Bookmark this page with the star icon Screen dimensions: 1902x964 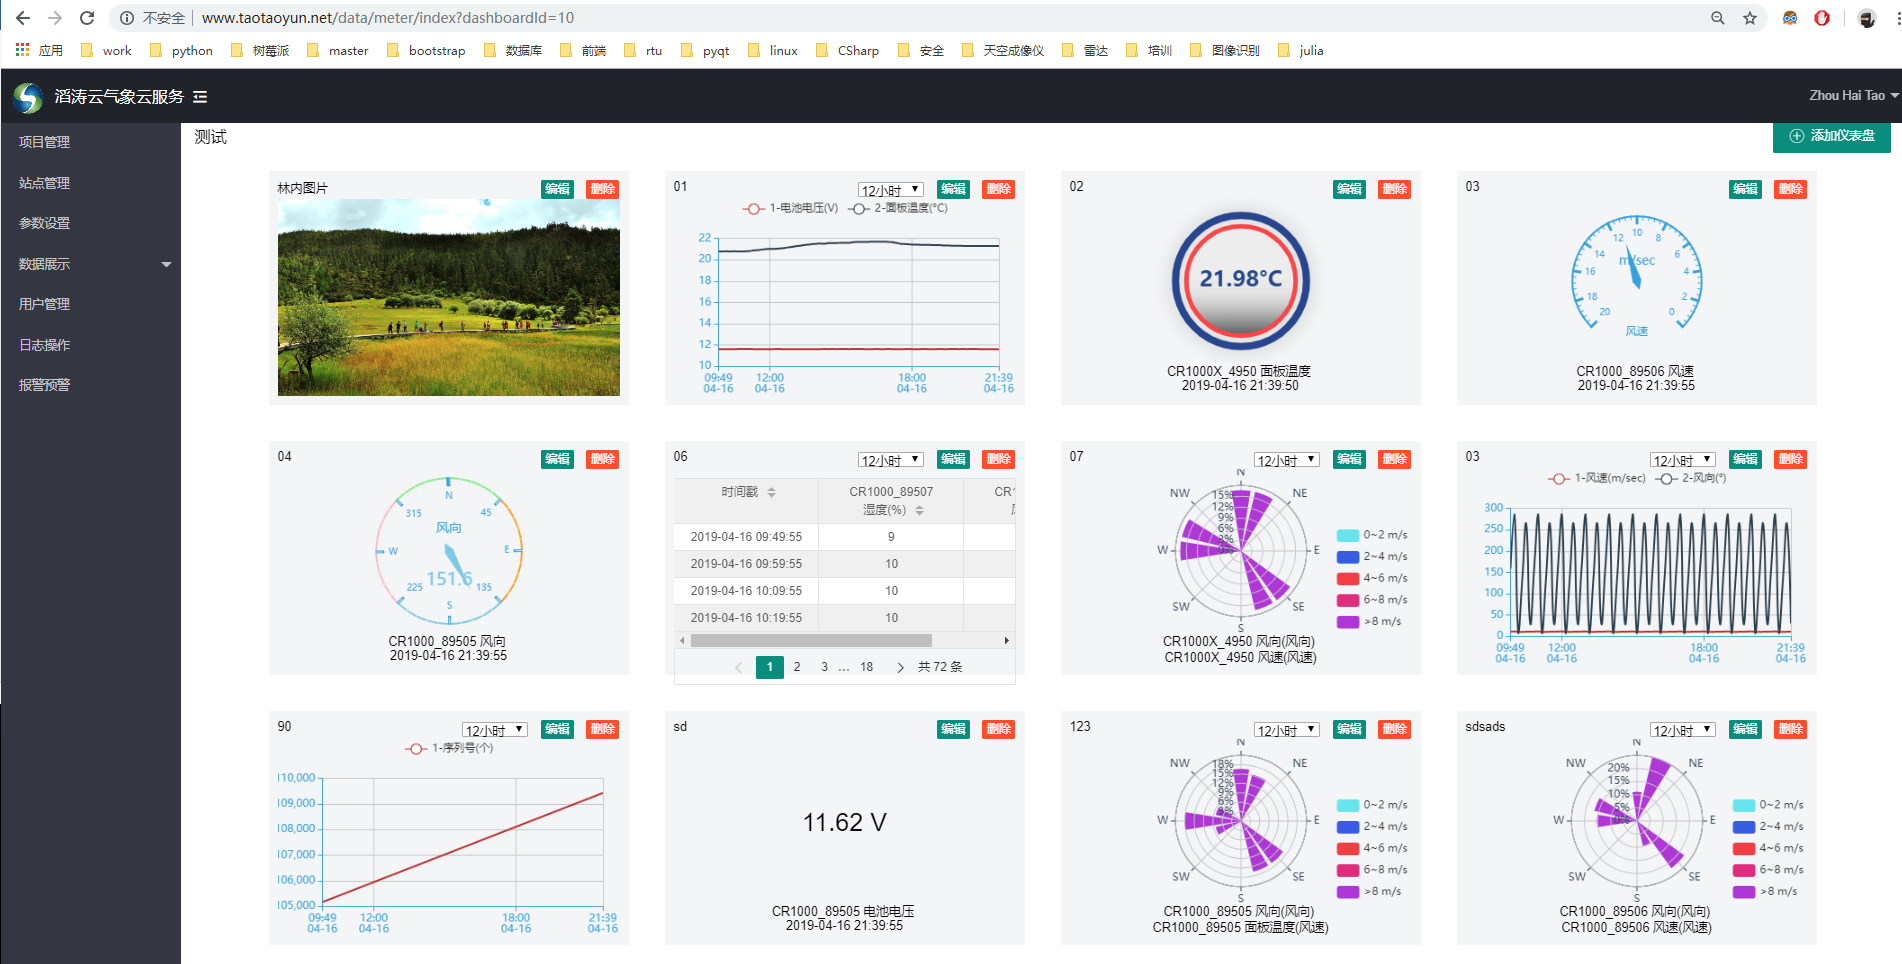[1750, 18]
